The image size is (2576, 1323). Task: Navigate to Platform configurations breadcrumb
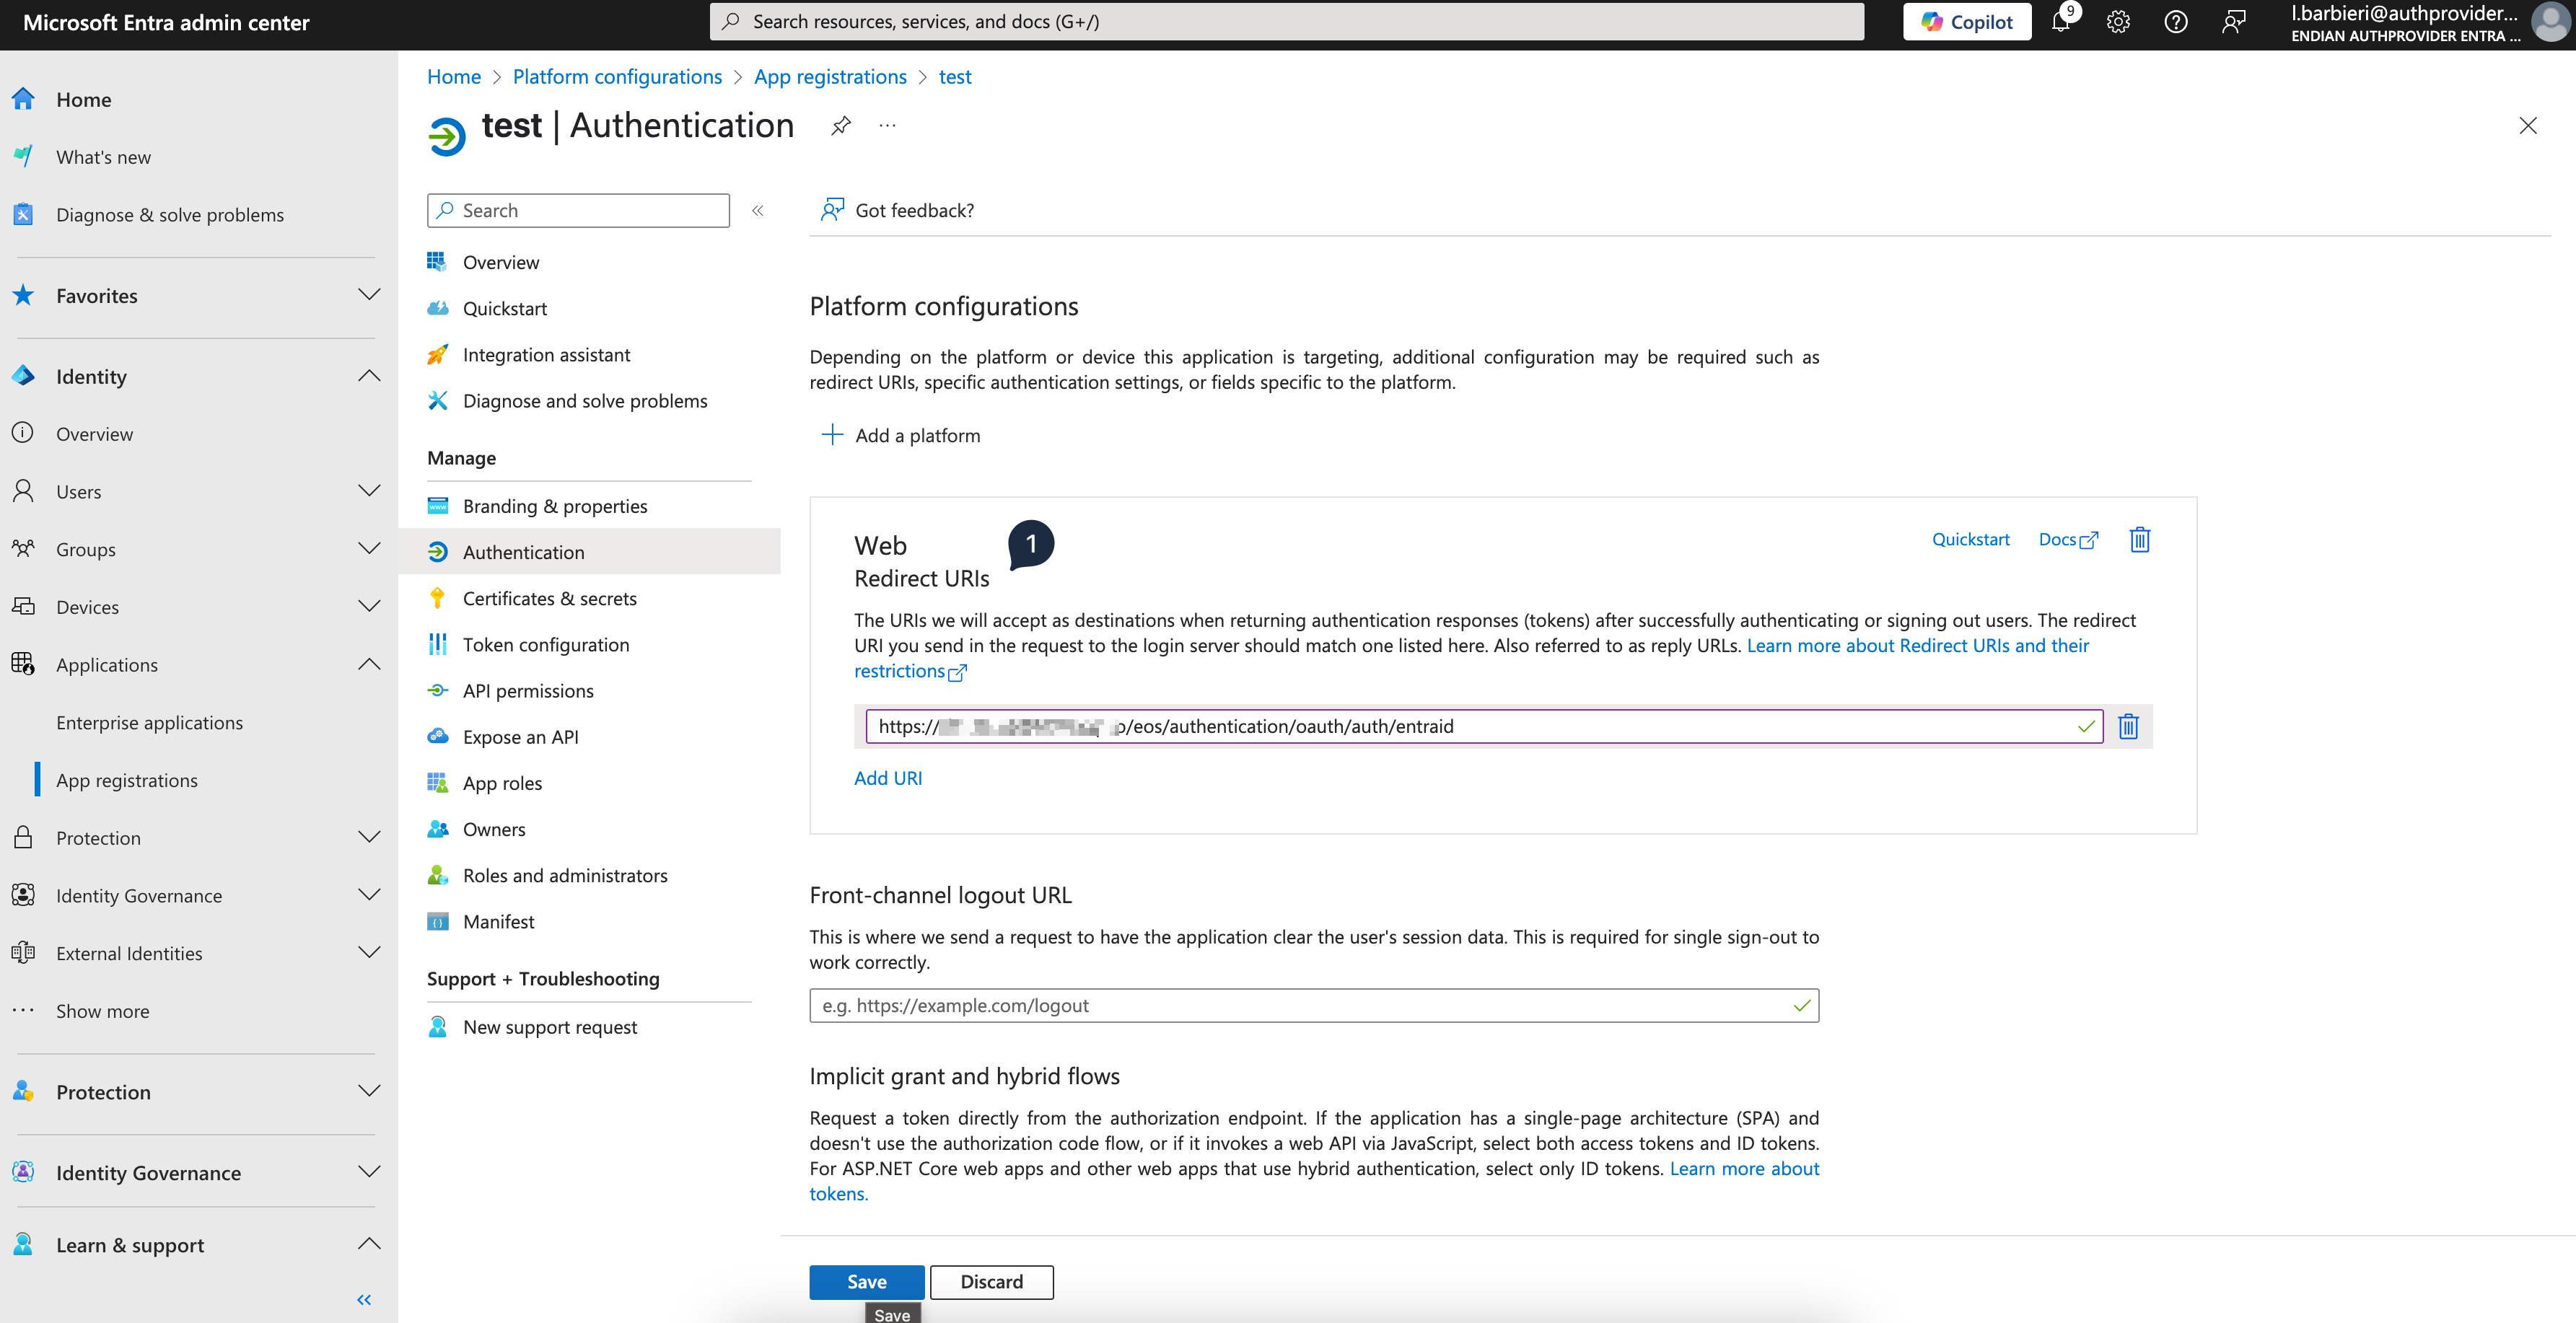pyautogui.click(x=617, y=77)
